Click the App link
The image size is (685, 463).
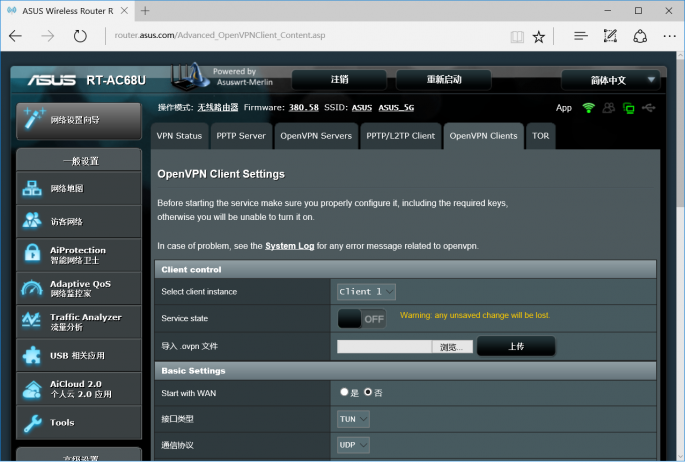[564, 108]
